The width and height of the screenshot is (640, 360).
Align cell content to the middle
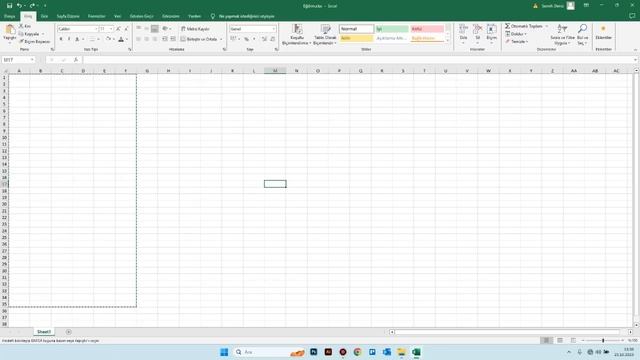(x=147, y=29)
